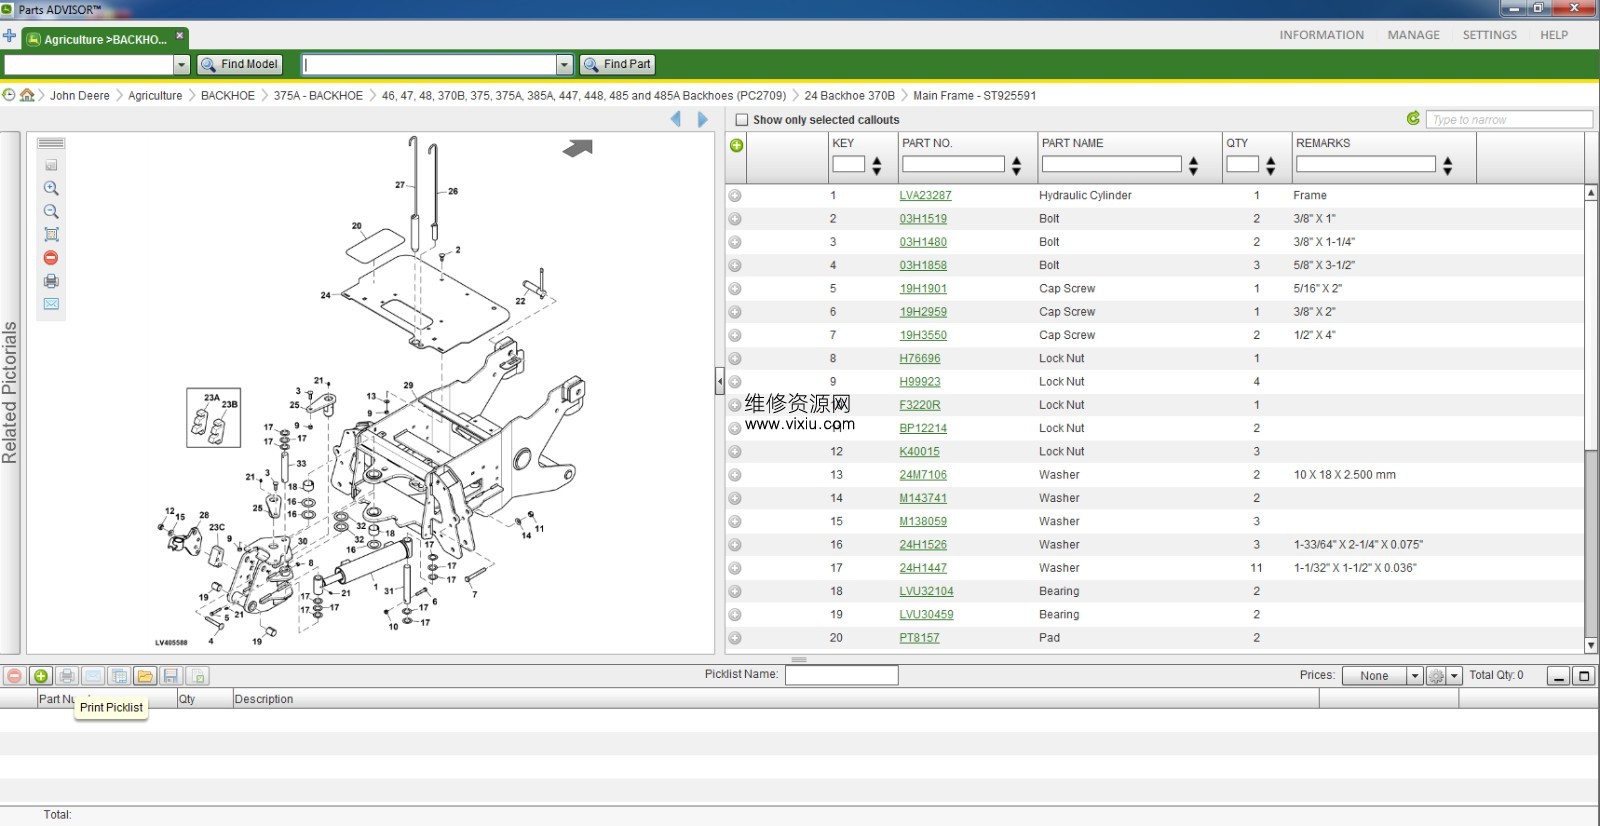Click the picklist table view icon

[x=119, y=676]
